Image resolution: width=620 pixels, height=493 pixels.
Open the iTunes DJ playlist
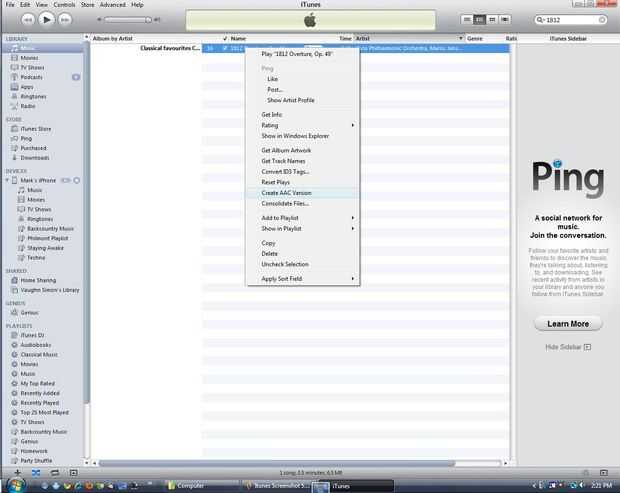point(32,335)
